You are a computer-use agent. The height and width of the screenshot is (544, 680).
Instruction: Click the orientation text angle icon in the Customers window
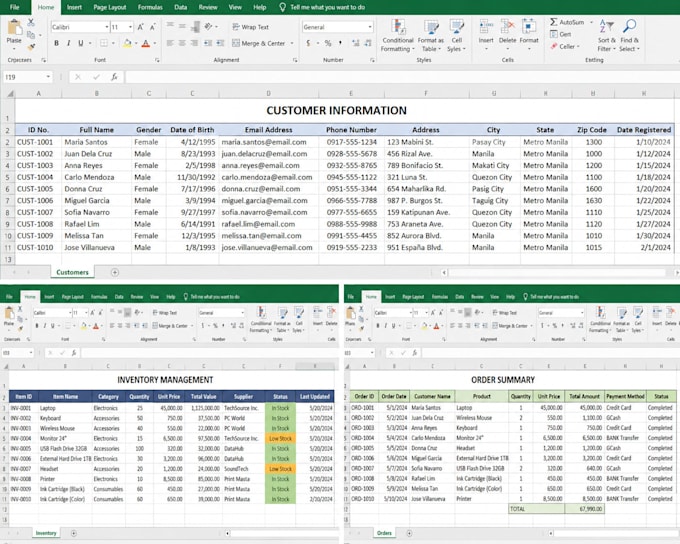209,27
